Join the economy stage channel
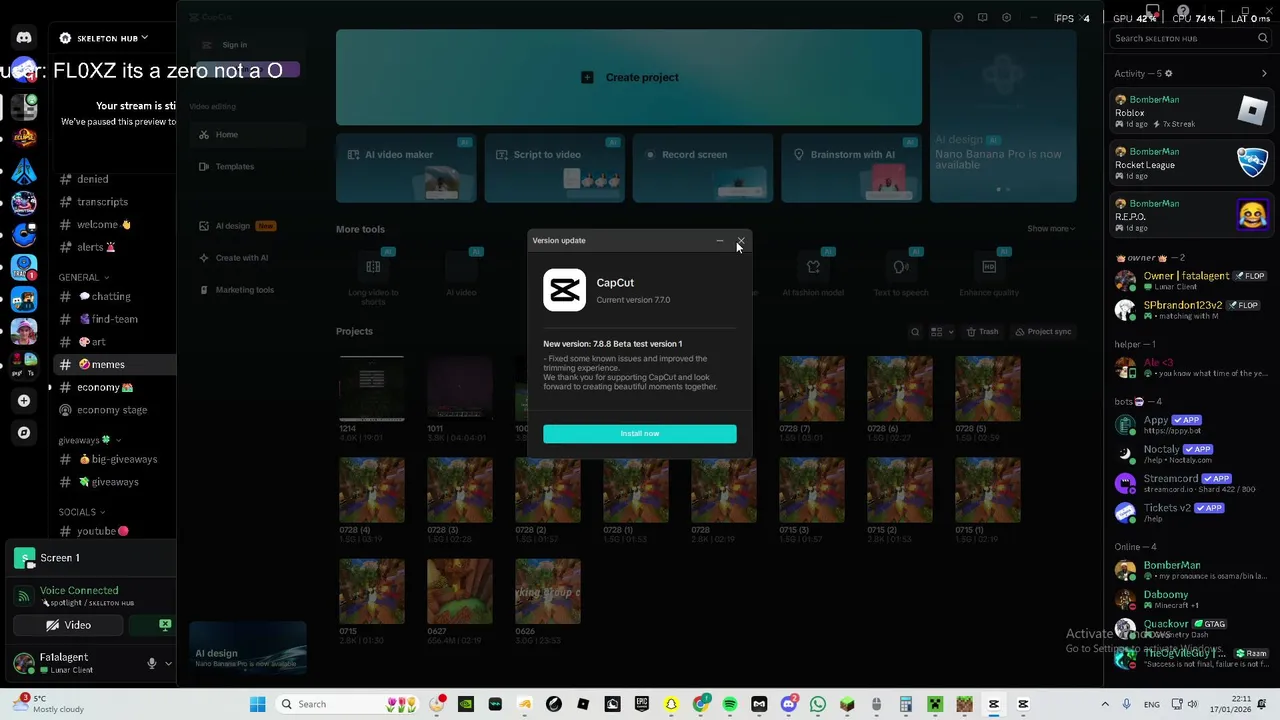This screenshot has width=1280, height=720. pyautogui.click(x=112, y=410)
